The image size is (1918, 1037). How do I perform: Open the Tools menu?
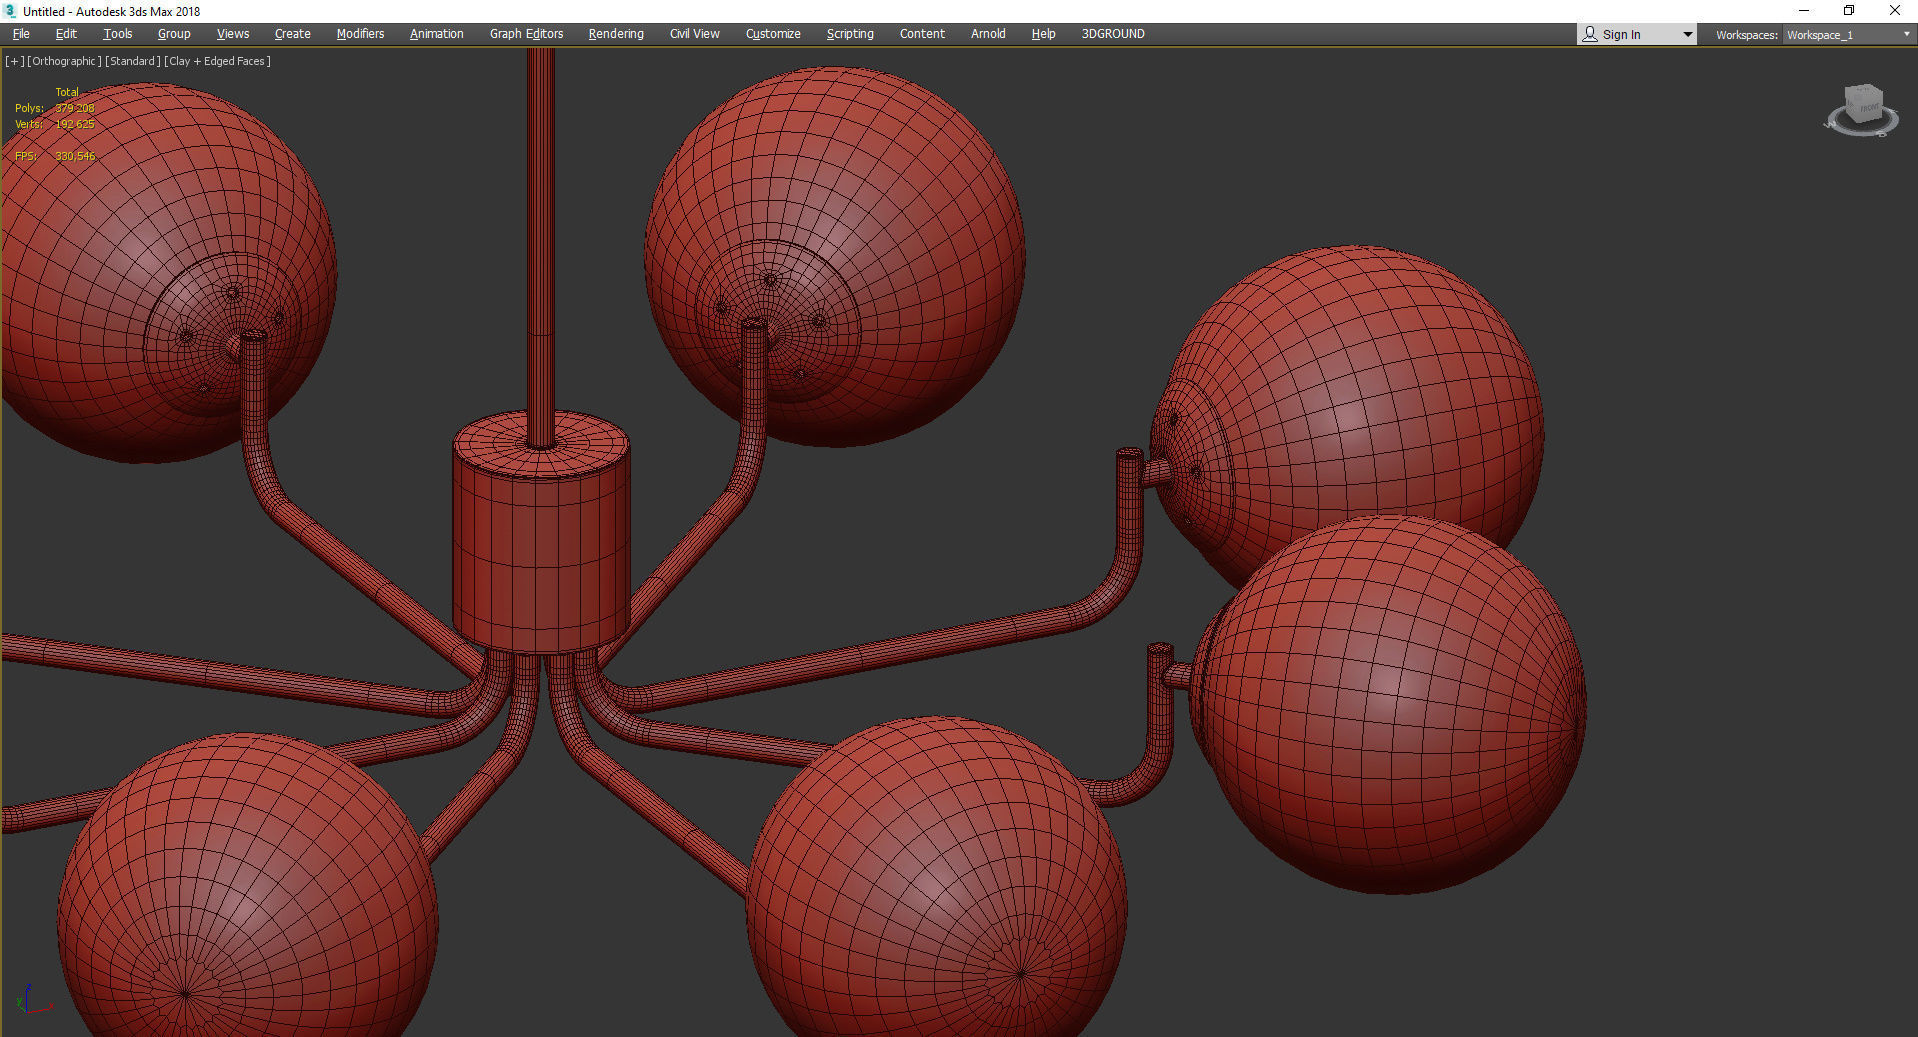[x=117, y=34]
